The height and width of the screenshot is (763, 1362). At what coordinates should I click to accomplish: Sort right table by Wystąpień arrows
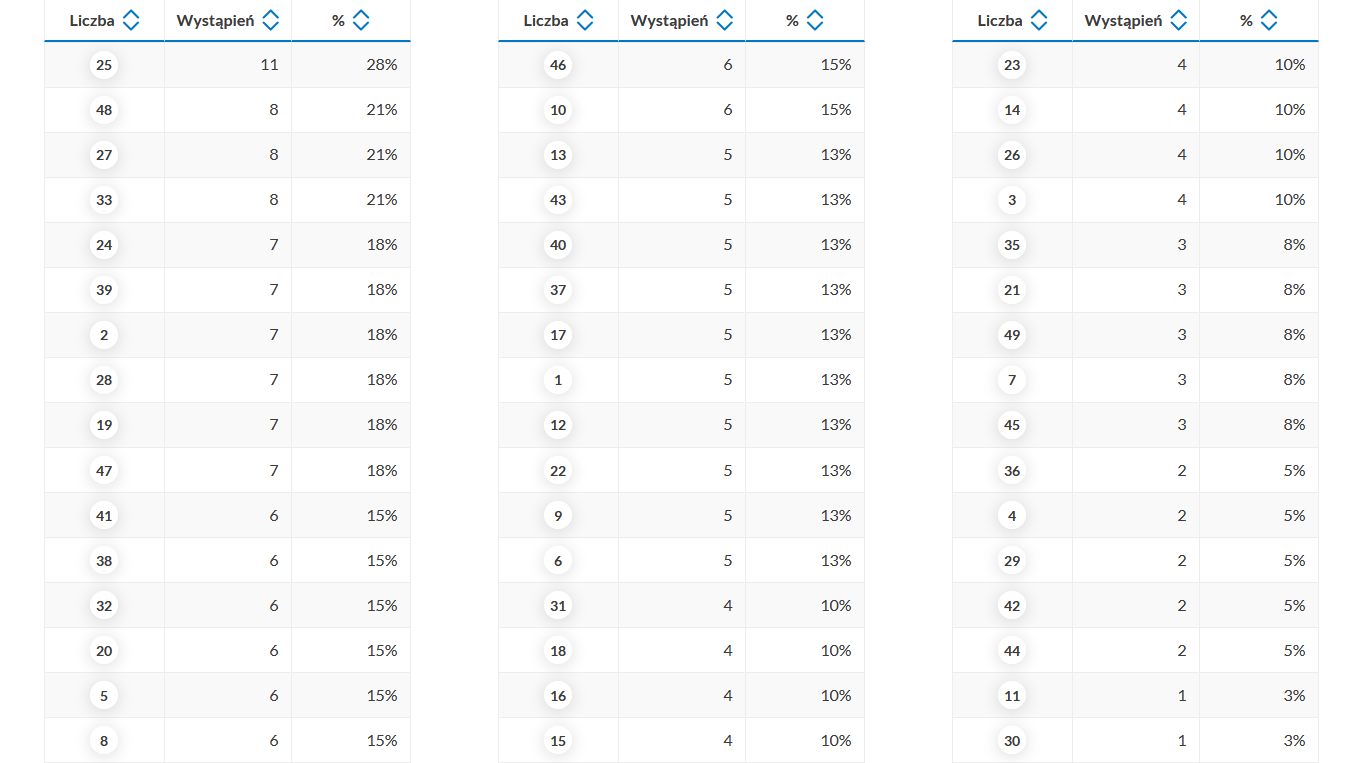click(1178, 20)
